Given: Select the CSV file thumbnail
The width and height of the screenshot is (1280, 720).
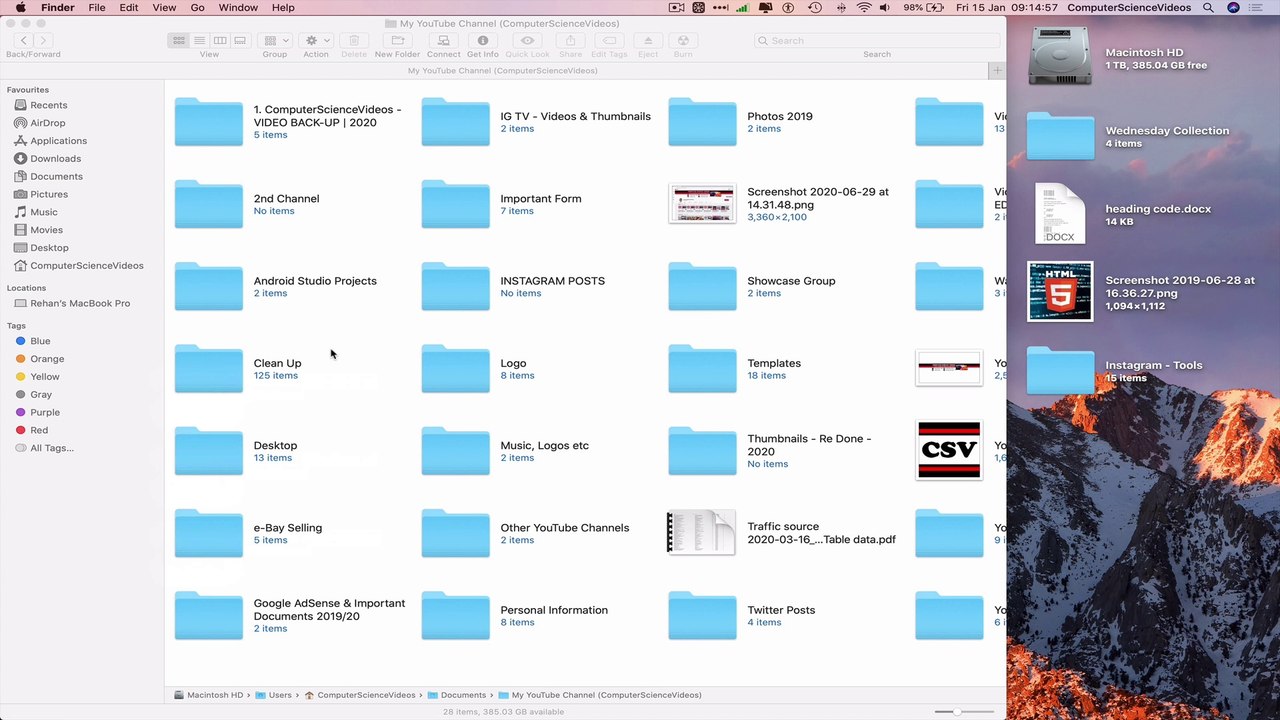Looking at the screenshot, I should (x=949, y=450).
